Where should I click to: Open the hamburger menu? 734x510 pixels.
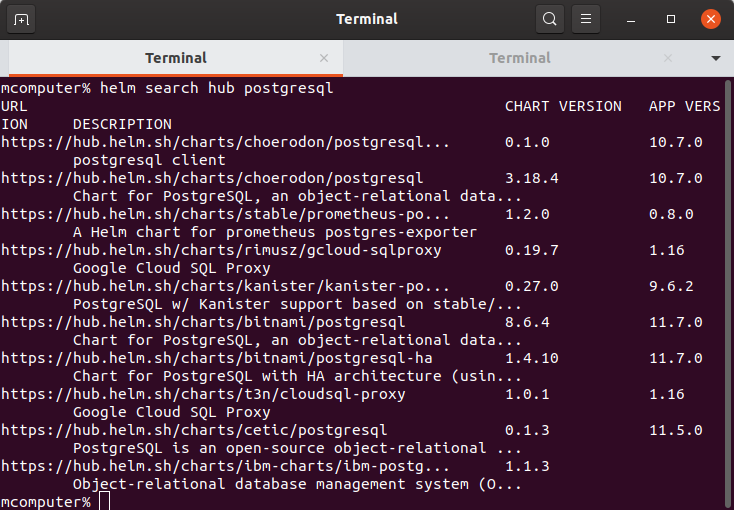tap(586, 19)
